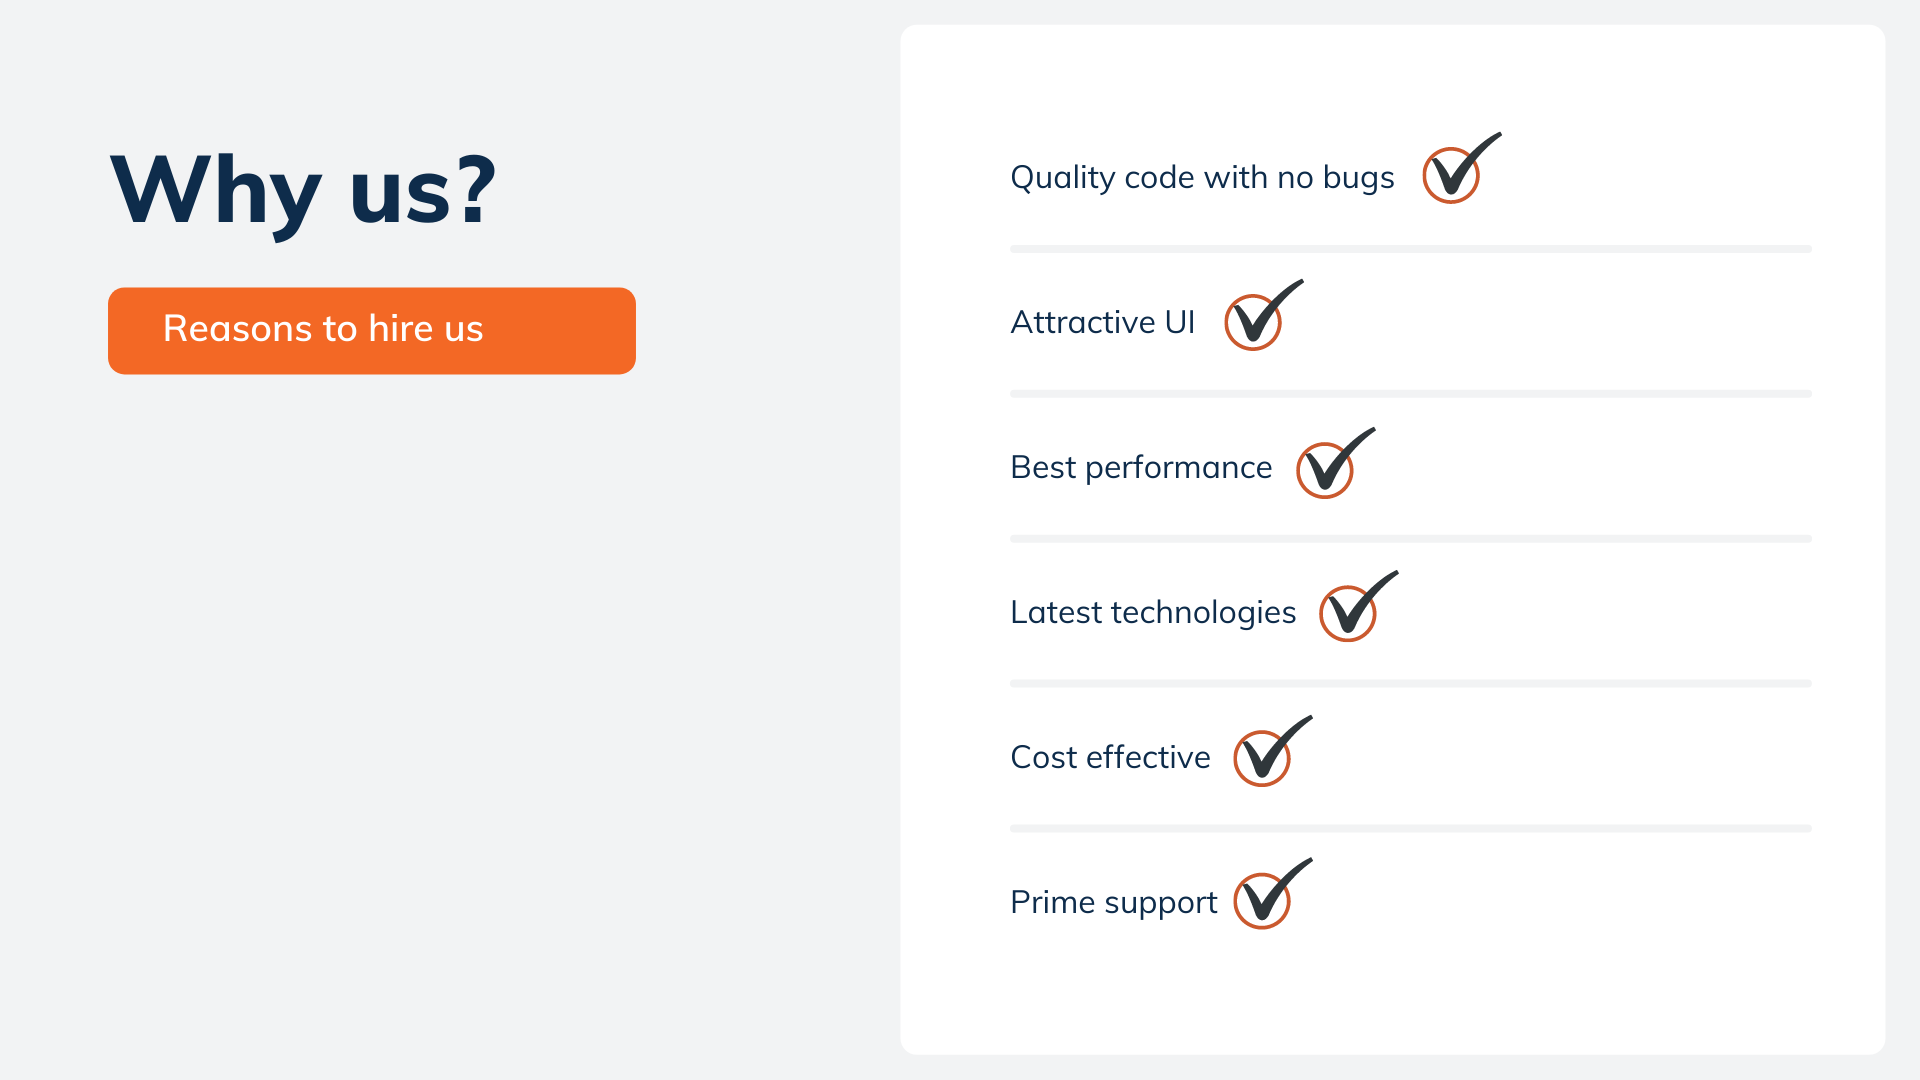
Task: Select the checkmark beside Best performance
Action: [x=1336, y=463]
